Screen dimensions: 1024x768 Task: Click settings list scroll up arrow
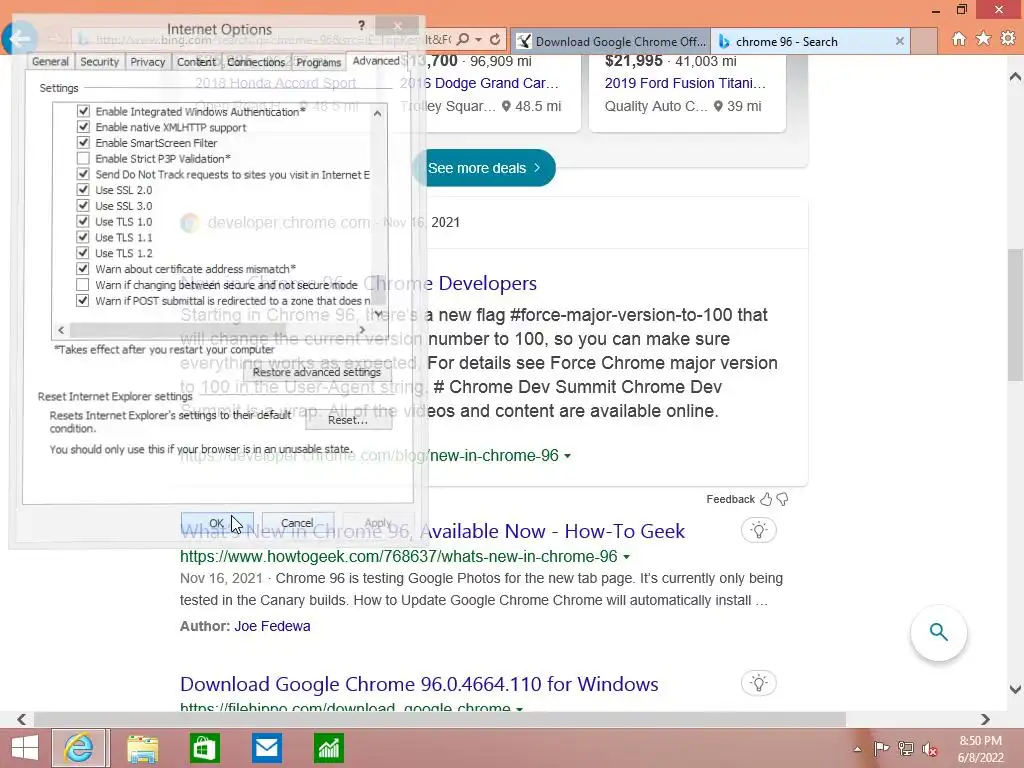tap(377, 114)
